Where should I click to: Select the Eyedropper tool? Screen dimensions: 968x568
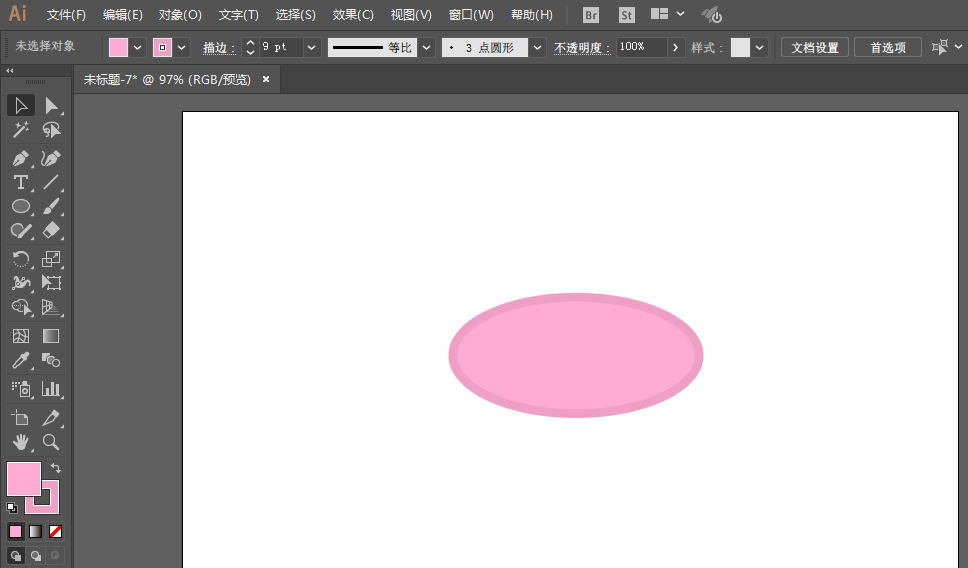tap(20, 360)
